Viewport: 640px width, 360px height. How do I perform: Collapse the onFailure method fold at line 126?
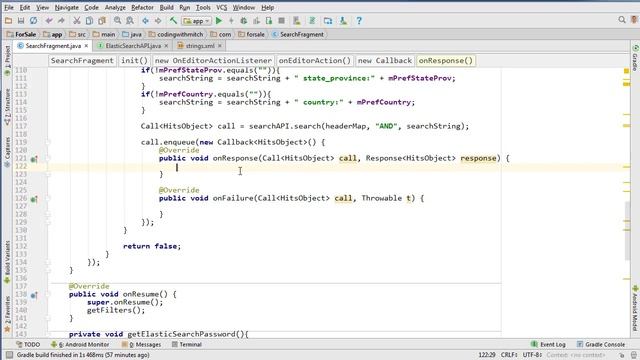click(48, 198)
